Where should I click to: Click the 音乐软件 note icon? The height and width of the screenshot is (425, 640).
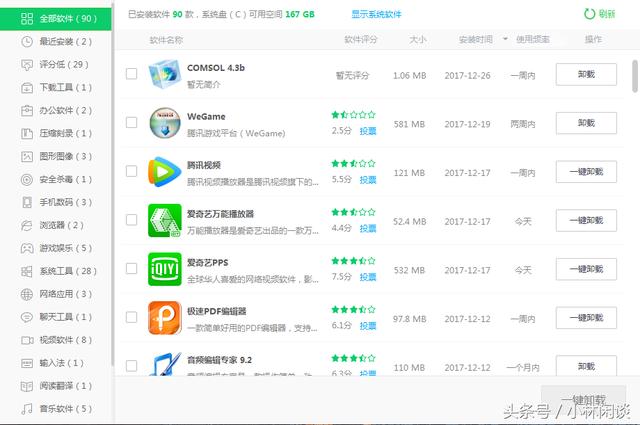tap(27, 409)
